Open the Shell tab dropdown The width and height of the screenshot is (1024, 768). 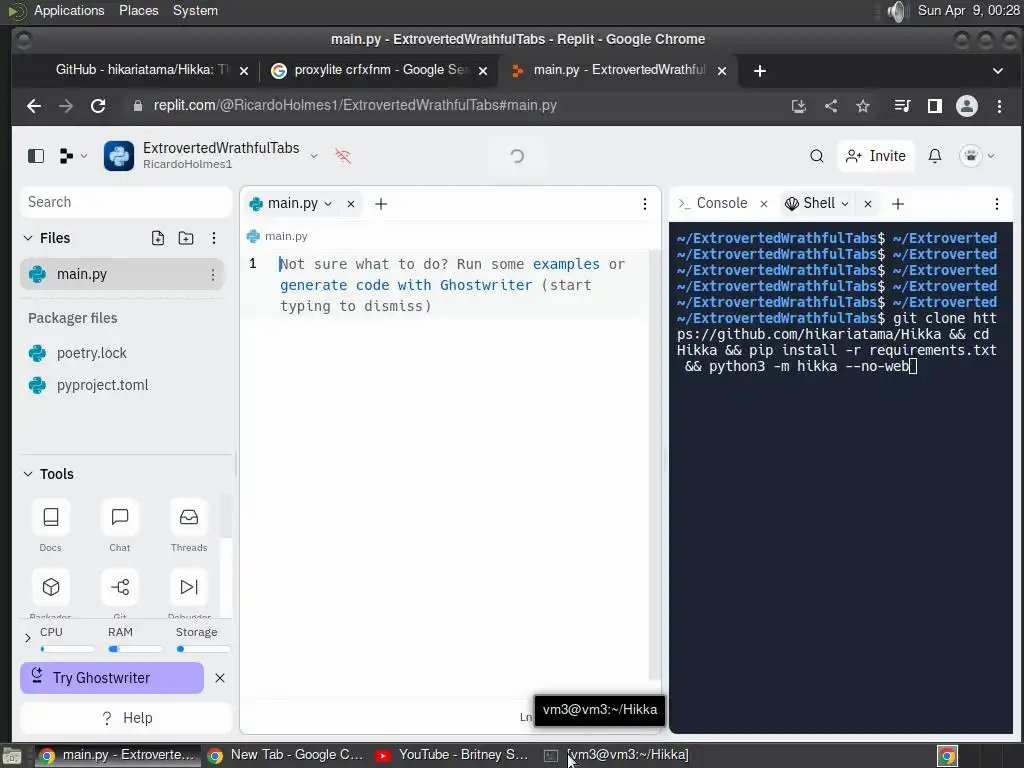pos(844,204)
